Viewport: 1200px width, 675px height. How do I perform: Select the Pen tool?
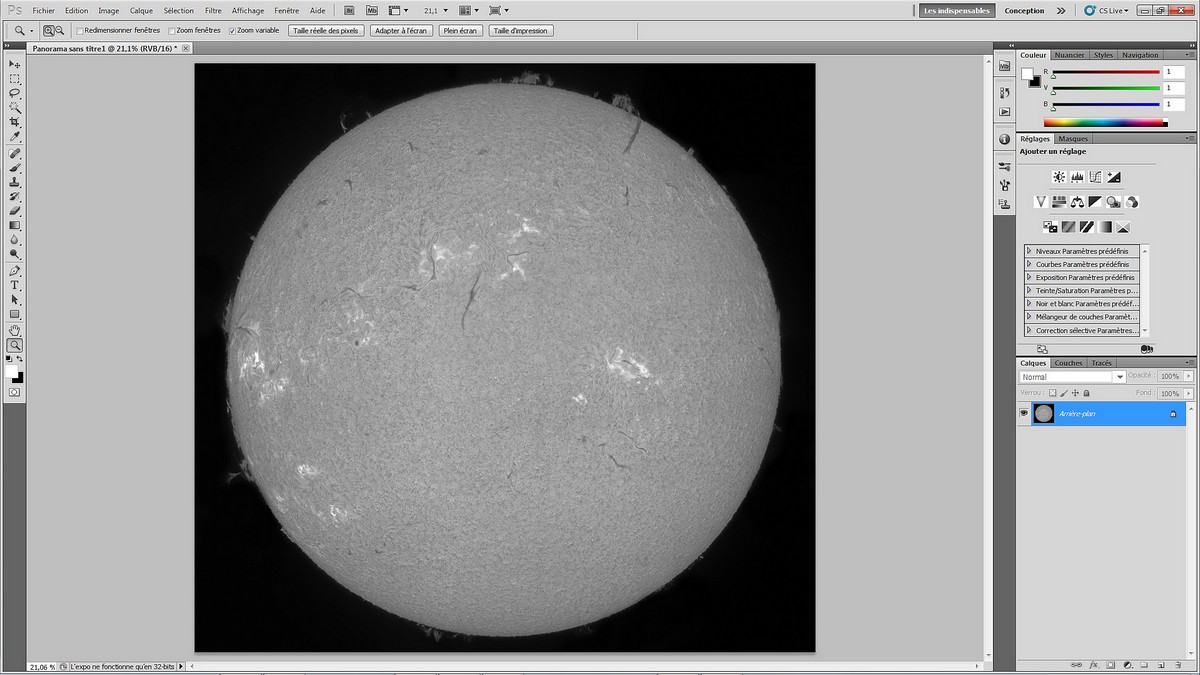tap(15, 271)
